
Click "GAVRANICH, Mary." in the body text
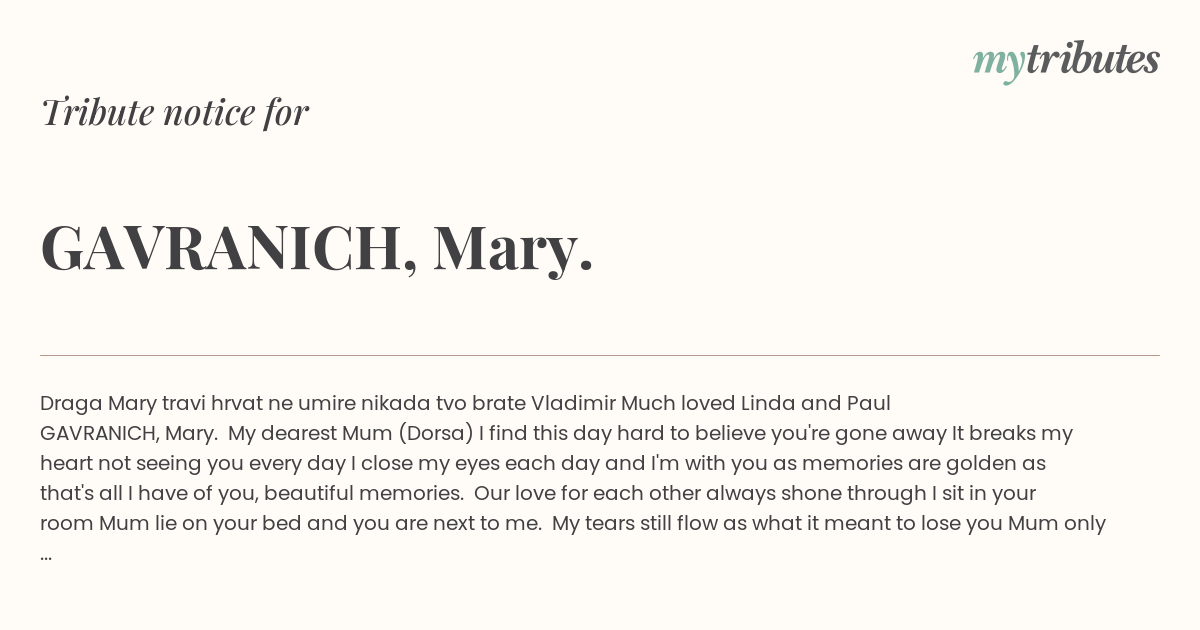[129, 433]
